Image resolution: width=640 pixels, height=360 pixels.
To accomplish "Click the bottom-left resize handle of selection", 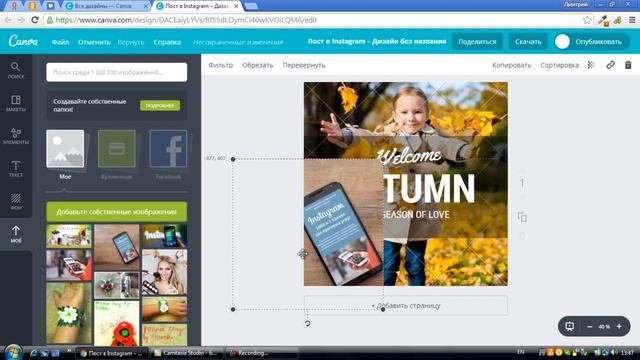I will coord(233,309).
